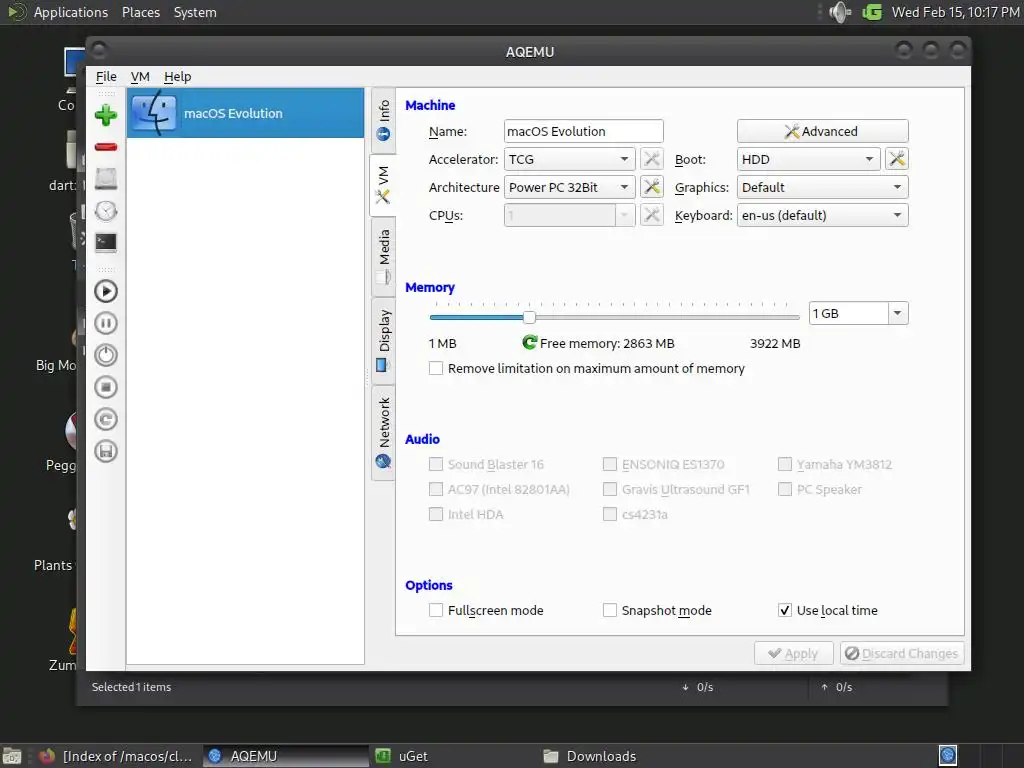1024x768 pixels.
Task: Save VM state with the floppy disk icon
Action: point(106,451)
